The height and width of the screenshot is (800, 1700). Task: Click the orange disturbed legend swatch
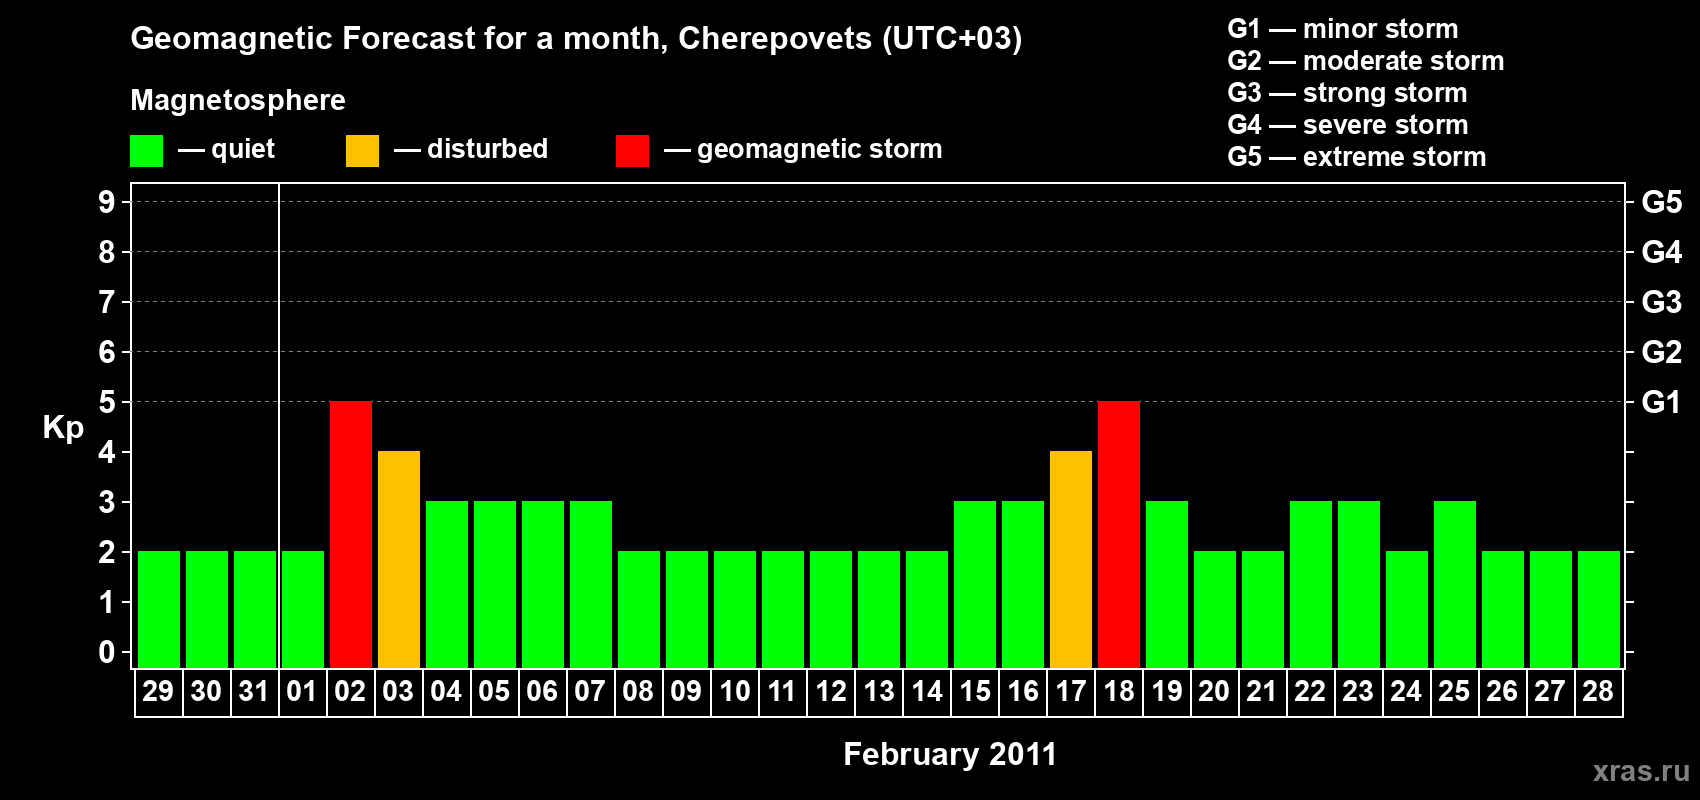click(362, 151)
